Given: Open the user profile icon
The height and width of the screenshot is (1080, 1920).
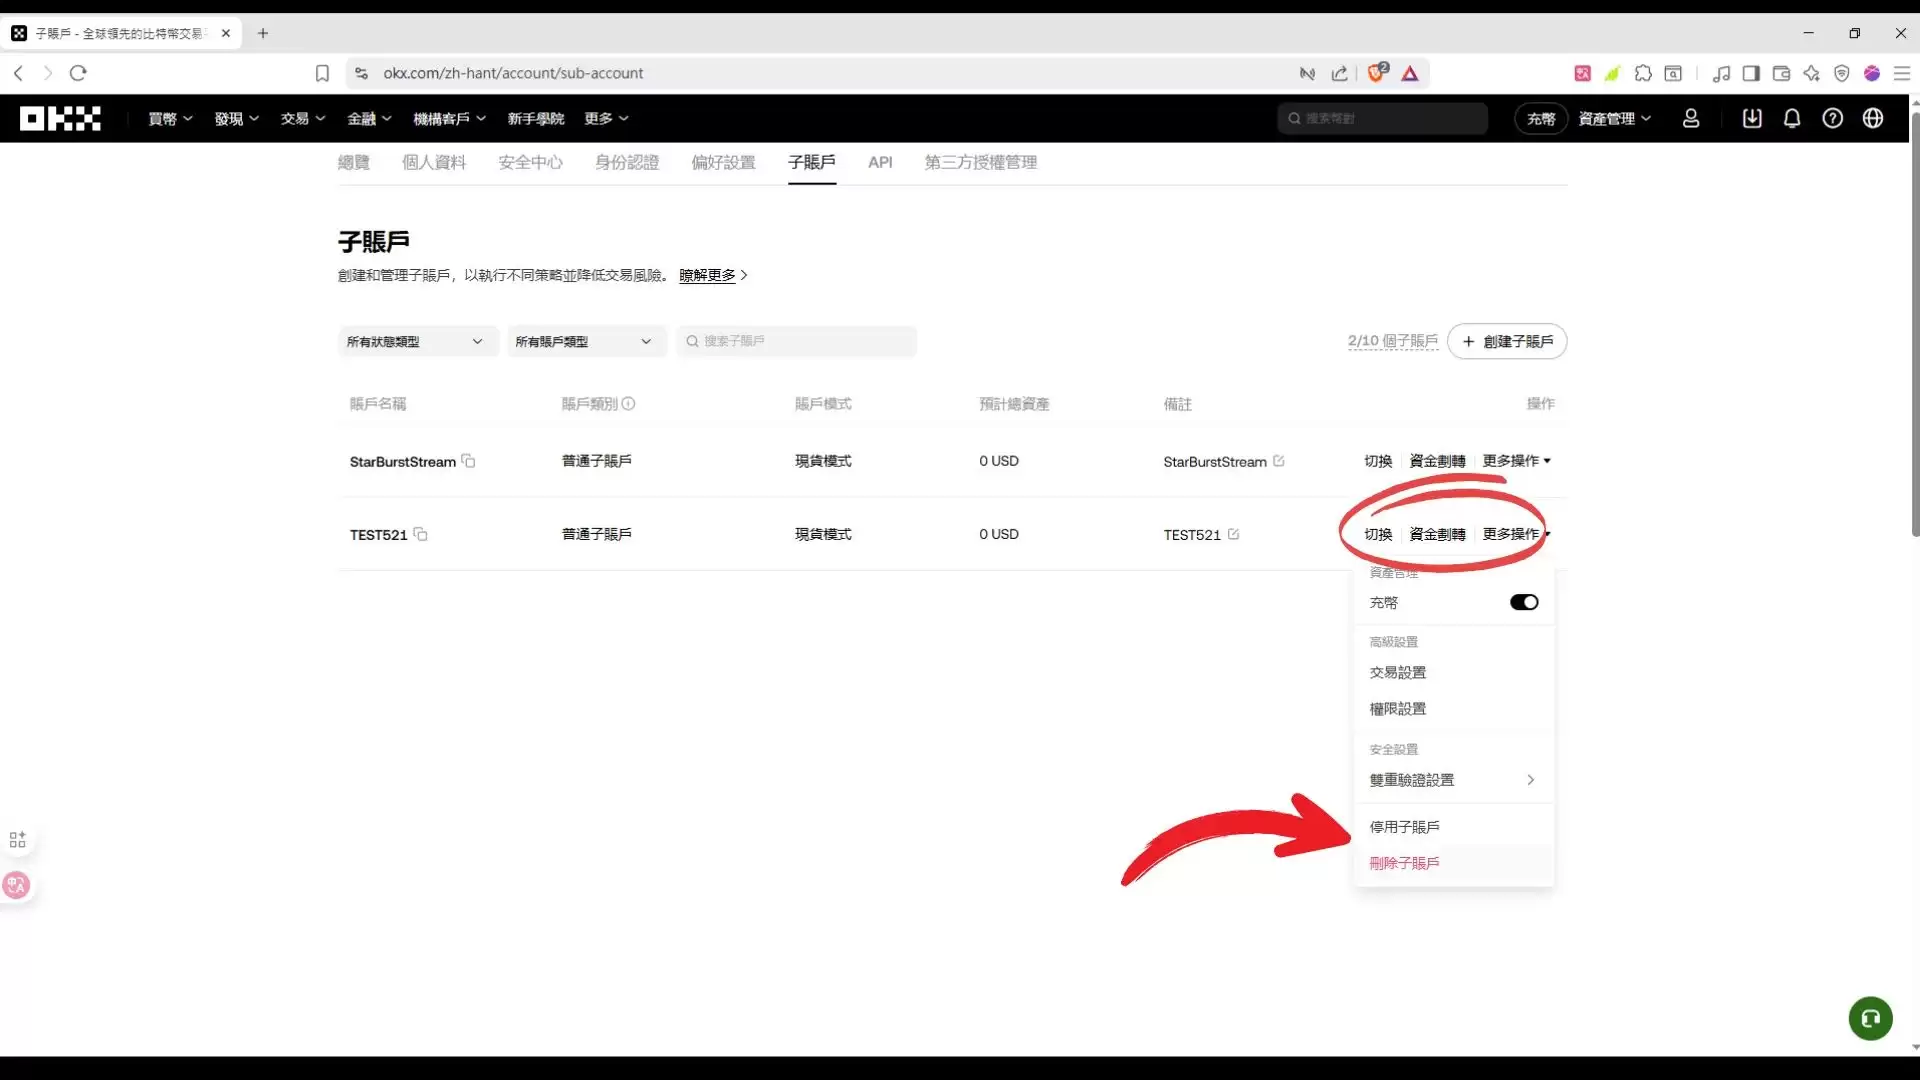Looking at the screenshot, I should [1691, 118].
